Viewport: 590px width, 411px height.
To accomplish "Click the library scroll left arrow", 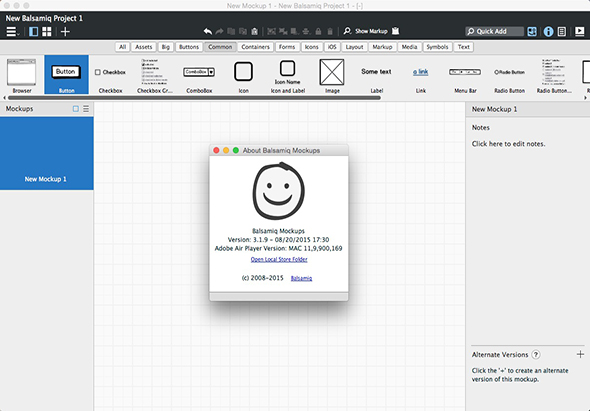I will [x=4, y=98].
